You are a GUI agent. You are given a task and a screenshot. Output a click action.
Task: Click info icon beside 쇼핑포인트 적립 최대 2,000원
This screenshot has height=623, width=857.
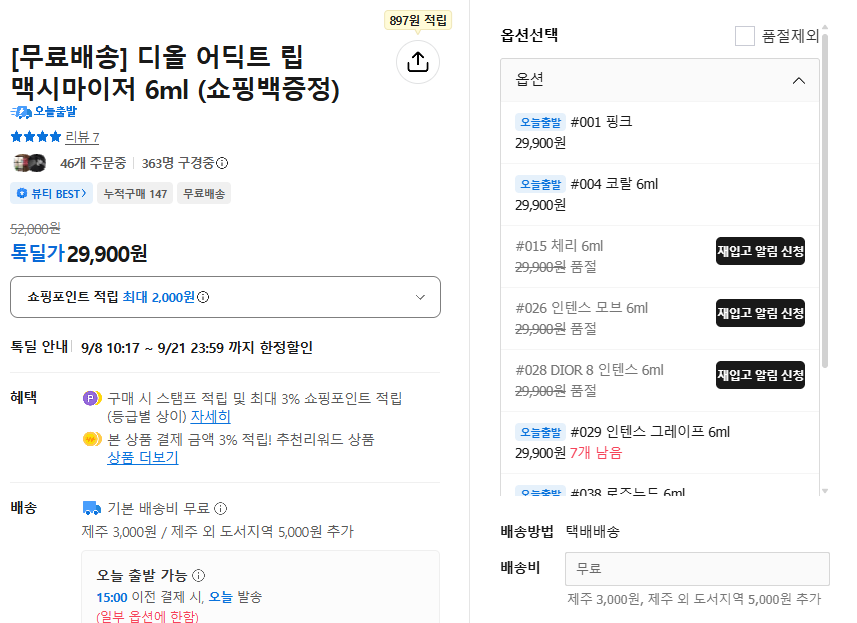203,297
